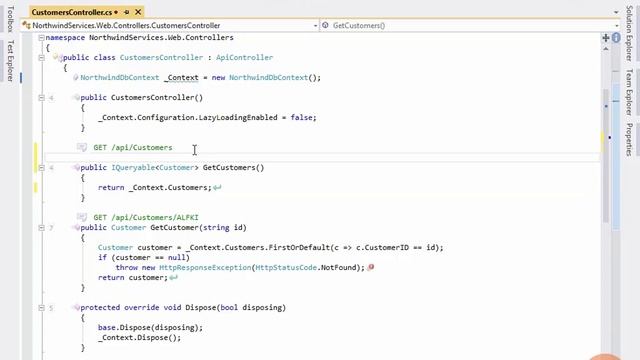Viewport: 640px width, 360px height.
Task: Click the comment icon beside GET /api/Customers/ALFKI
Action: [82, 217]
